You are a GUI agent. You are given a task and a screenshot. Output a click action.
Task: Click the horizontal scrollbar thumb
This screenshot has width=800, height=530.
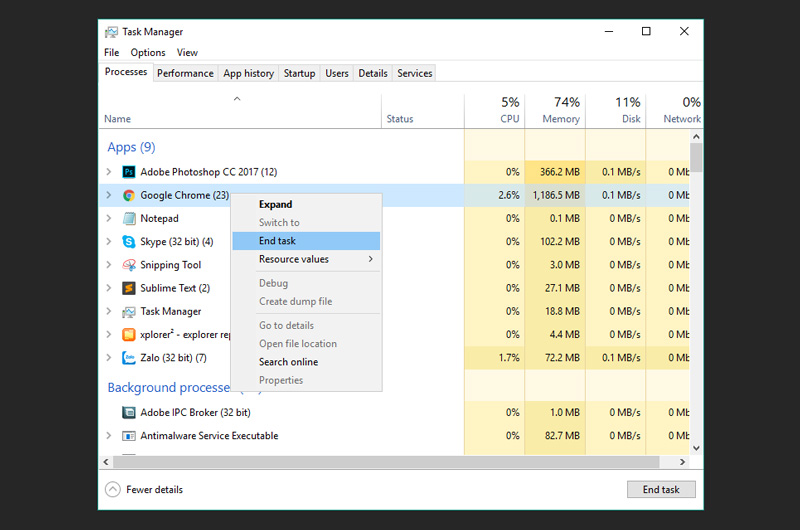click(x=386, y=462)
